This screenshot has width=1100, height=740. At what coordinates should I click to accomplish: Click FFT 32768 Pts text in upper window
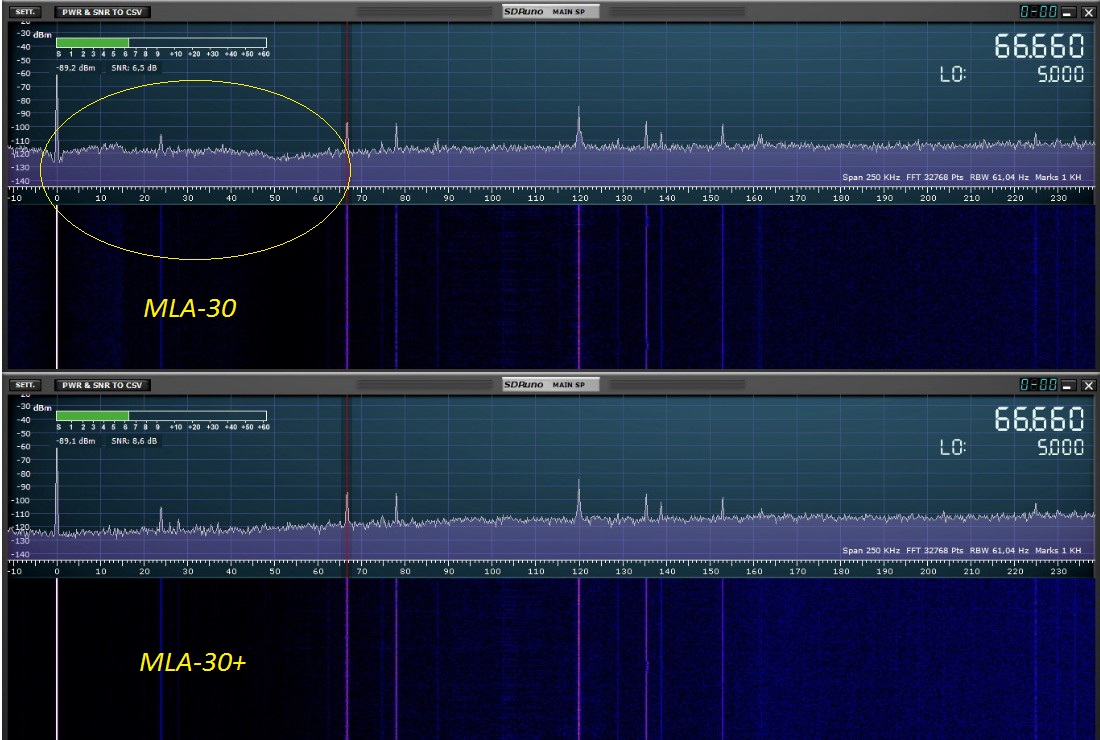[934, 177]
